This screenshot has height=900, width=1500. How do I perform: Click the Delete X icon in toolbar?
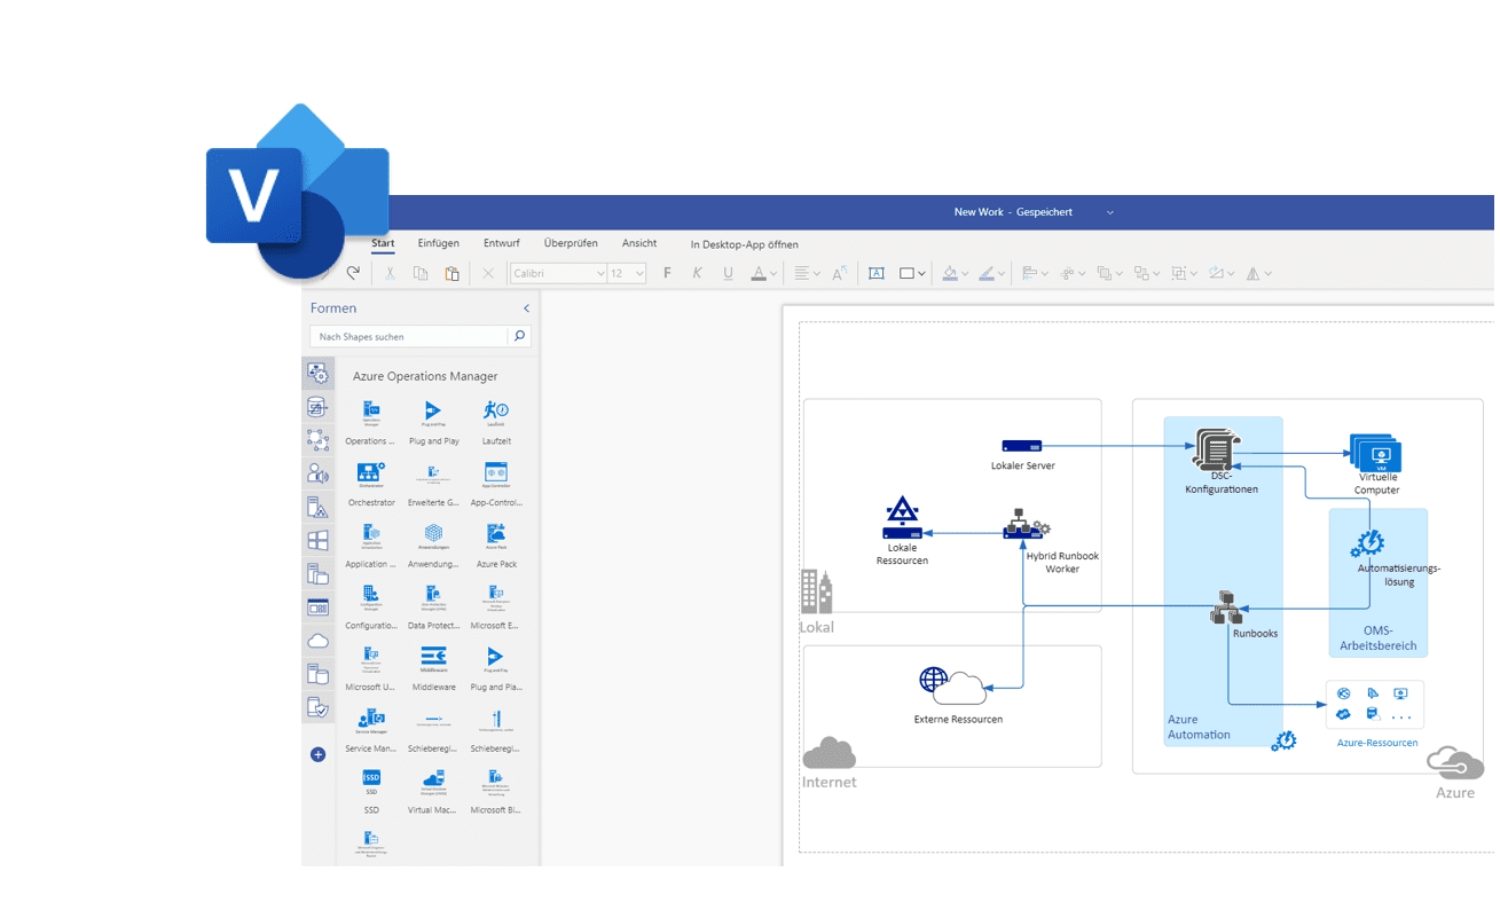click(x=488, y=273)
